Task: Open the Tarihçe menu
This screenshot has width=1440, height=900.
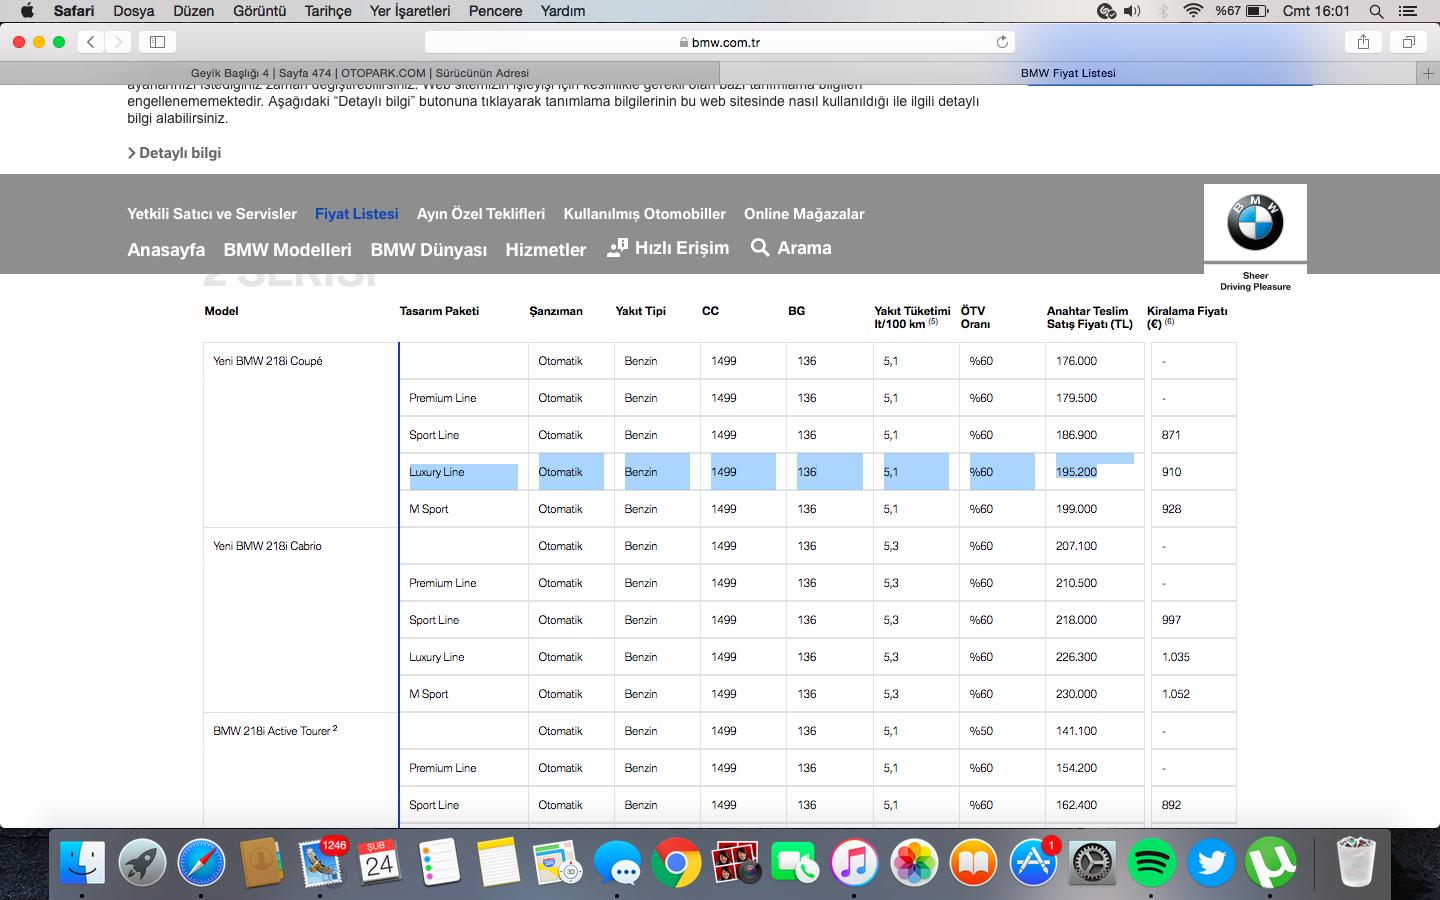Action: (x=328, y=11)
